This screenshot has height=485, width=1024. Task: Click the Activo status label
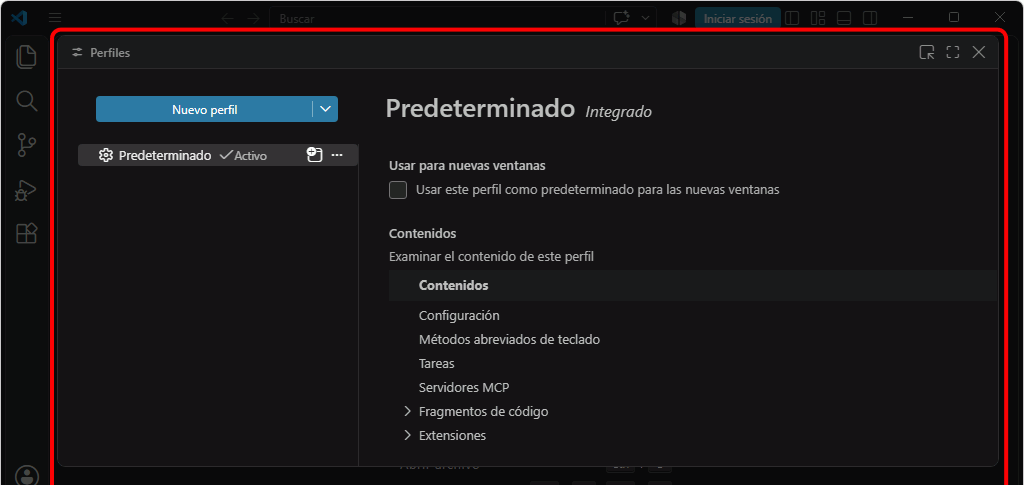(250, 156)
